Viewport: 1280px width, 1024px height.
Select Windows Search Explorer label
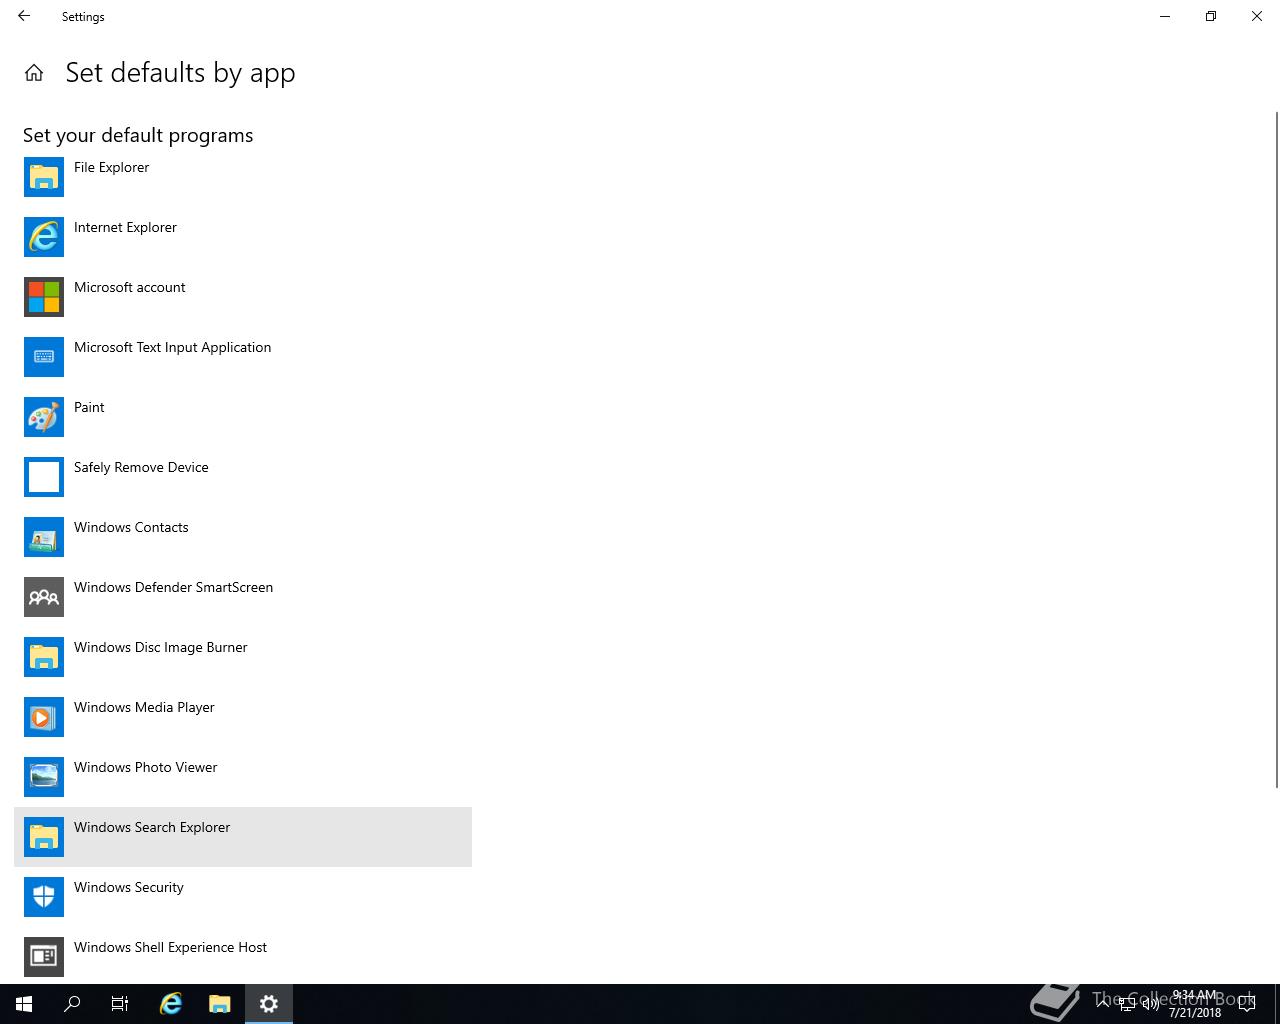(152, 827)
